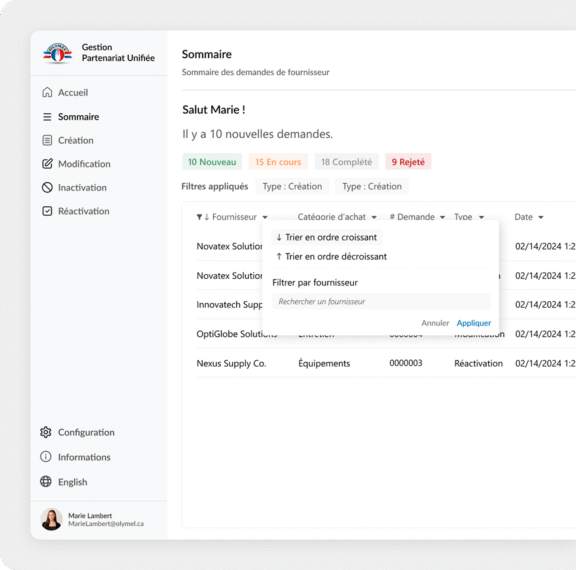Expand the Fournisseur column dropdown arrow
This screenshot has width=576, height=570.
(x=265, y=217)
